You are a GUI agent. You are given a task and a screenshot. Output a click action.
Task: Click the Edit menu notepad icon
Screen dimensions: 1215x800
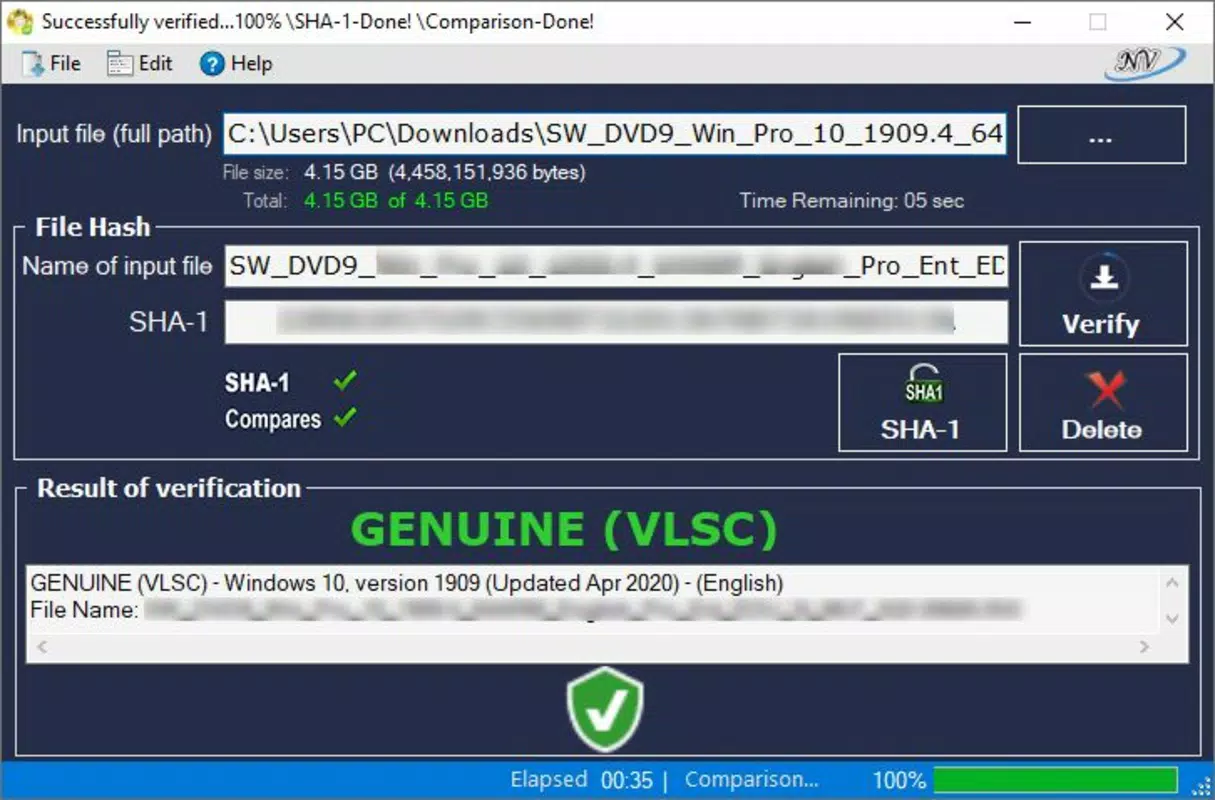120,64
